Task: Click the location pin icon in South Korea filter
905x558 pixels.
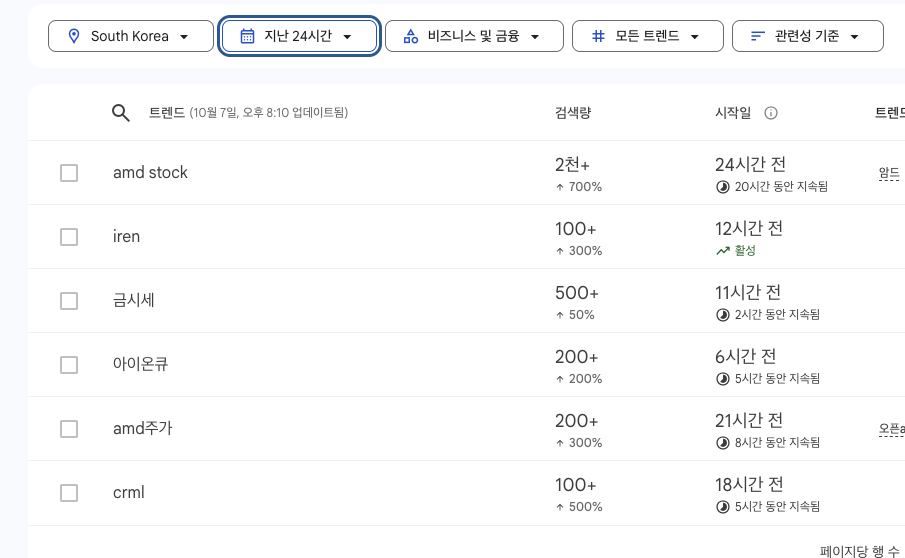Action: pos(73,37)
